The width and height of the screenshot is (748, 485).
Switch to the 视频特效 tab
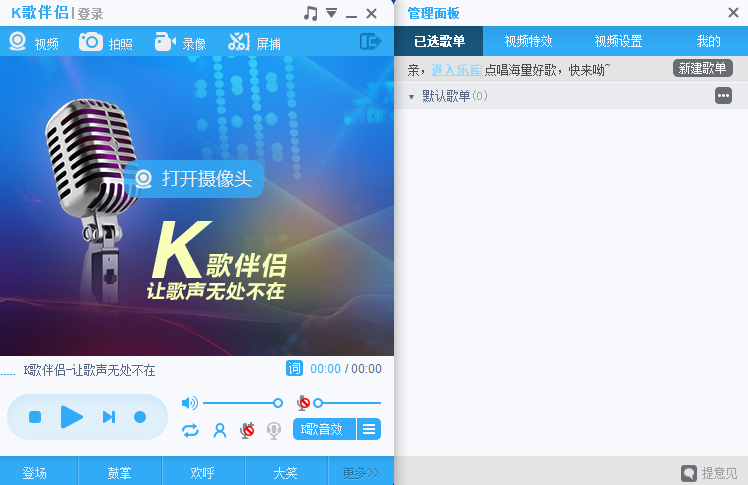[x=528, y=41]
